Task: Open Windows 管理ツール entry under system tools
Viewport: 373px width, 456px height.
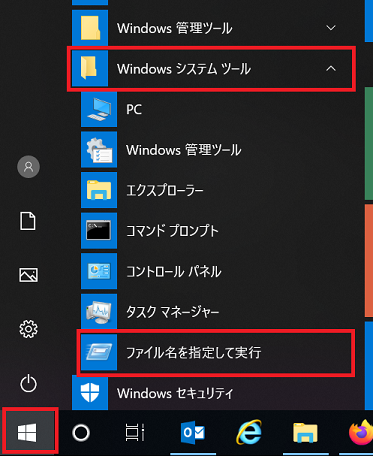Action: [x=183, y=150]
